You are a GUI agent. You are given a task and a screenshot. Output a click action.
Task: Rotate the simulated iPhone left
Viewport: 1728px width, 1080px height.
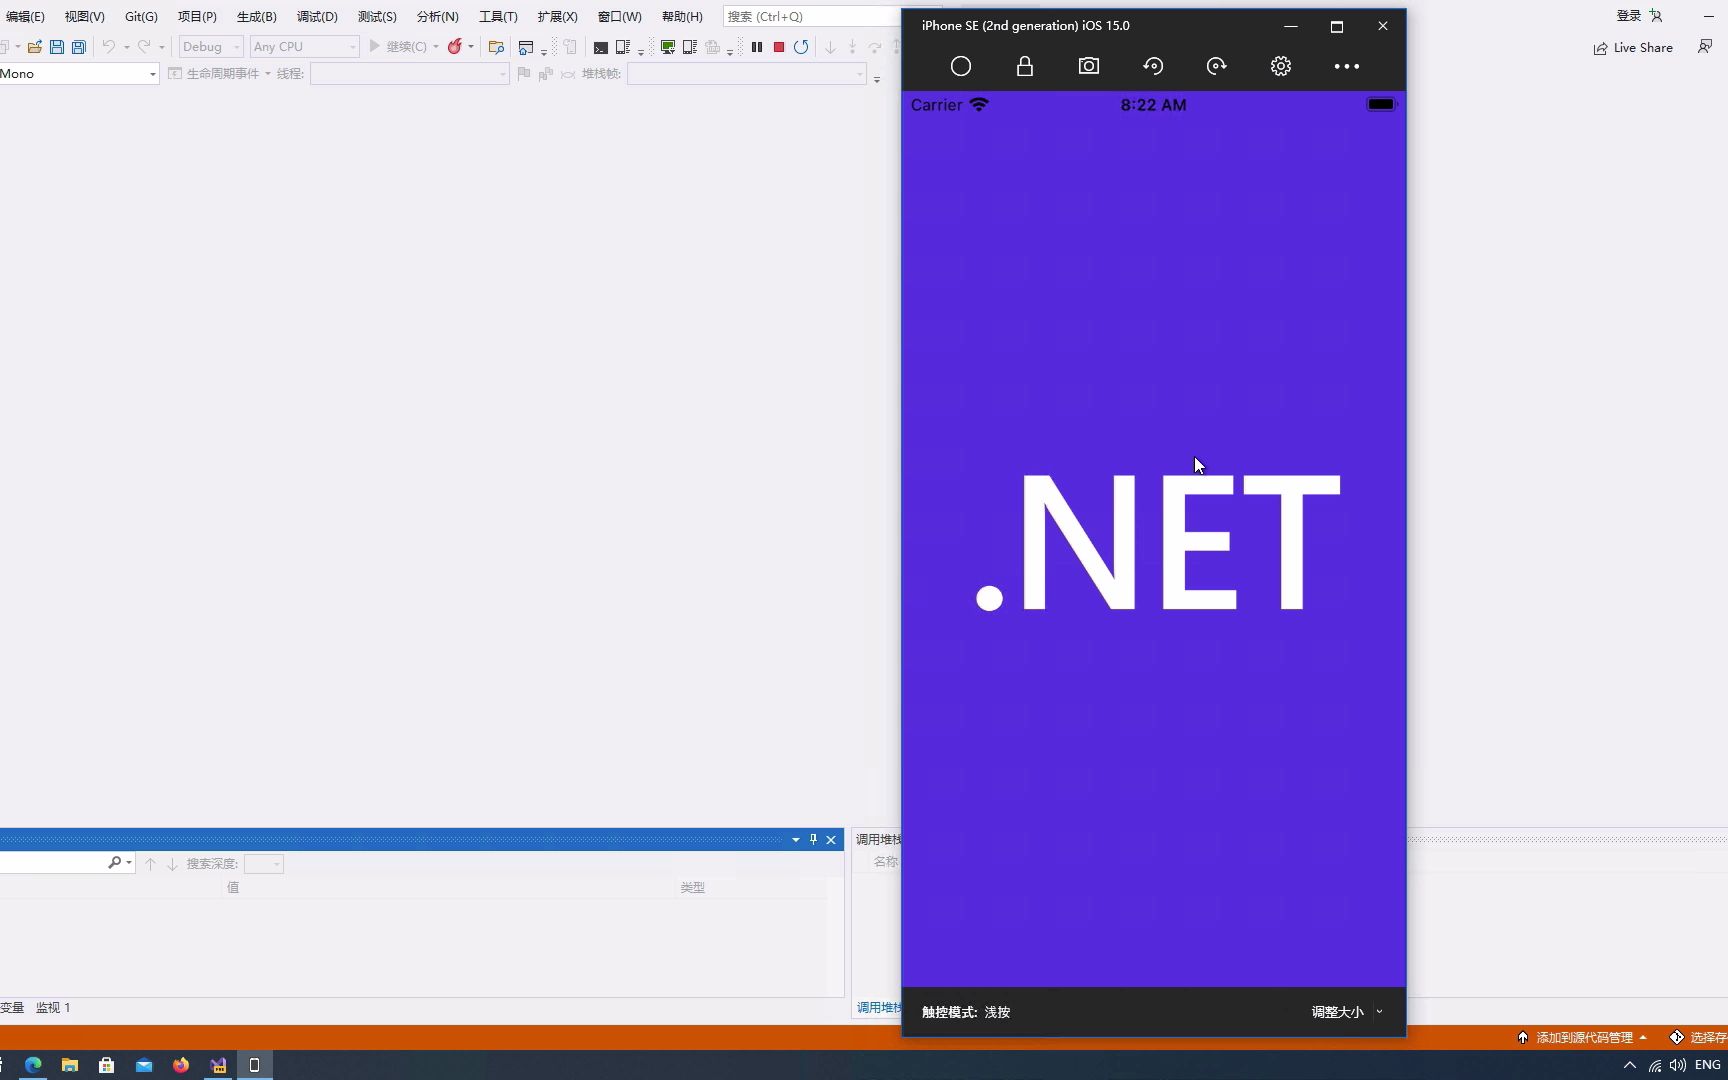point(1152,66)
